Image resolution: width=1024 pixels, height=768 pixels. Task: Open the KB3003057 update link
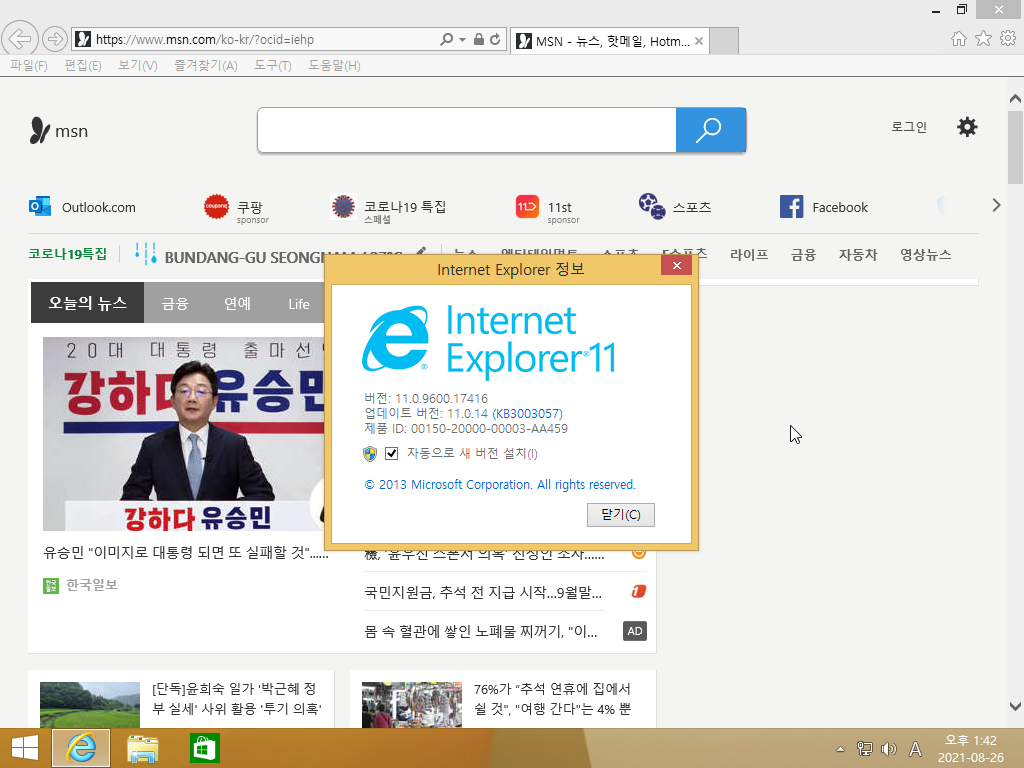coord(527,413)
